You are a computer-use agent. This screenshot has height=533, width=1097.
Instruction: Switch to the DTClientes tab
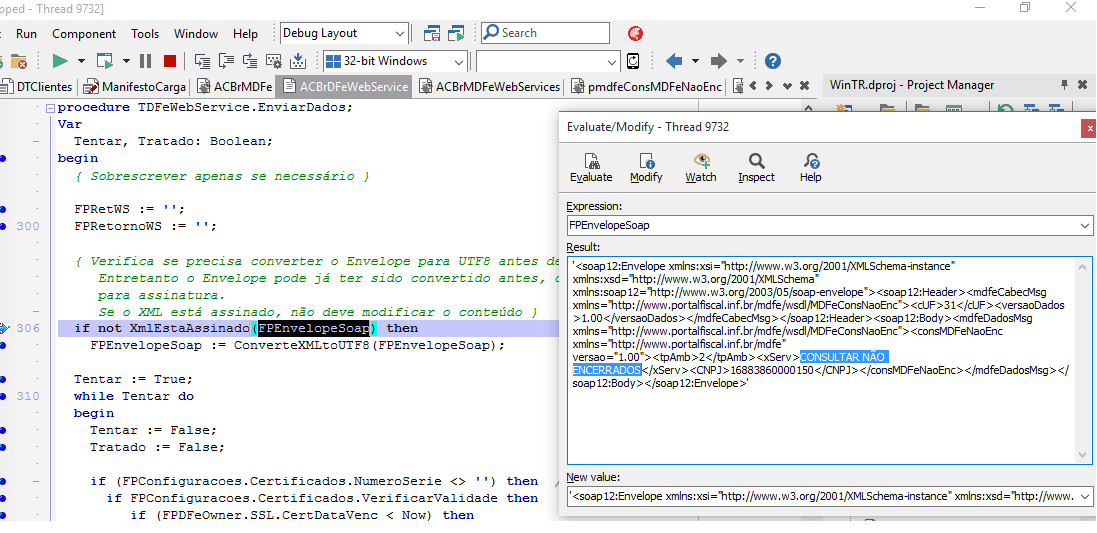(x=36, y=86)
